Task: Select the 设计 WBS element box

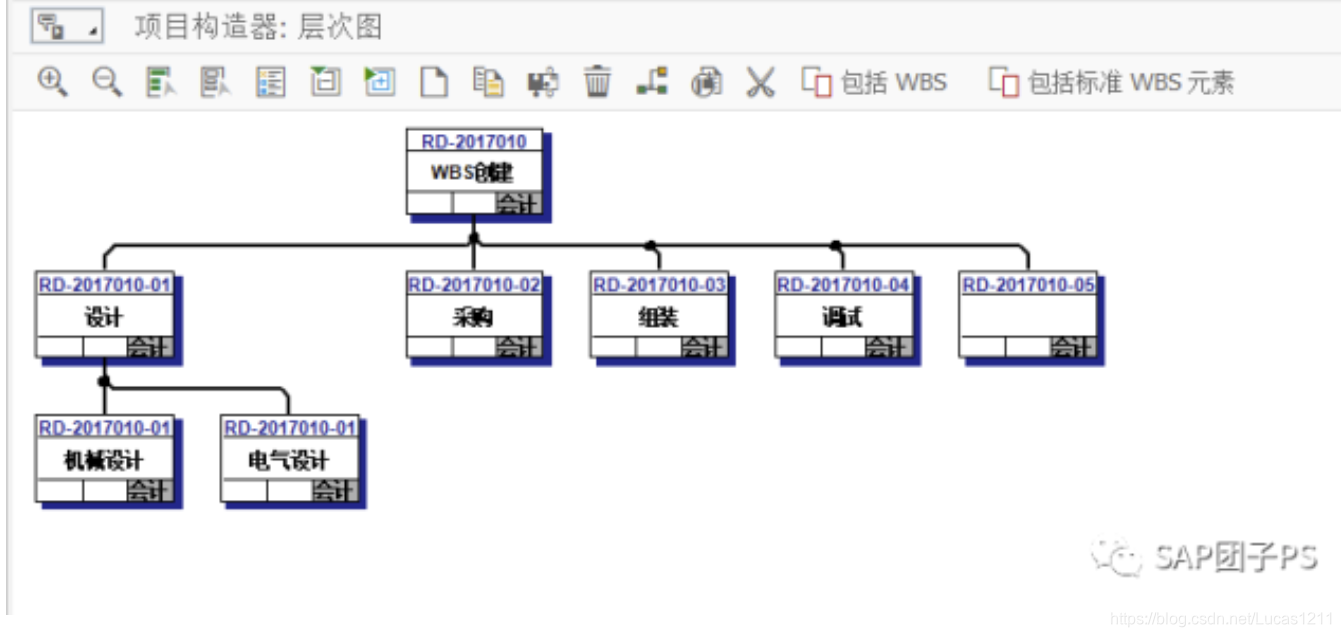Action: click(105, 315)
